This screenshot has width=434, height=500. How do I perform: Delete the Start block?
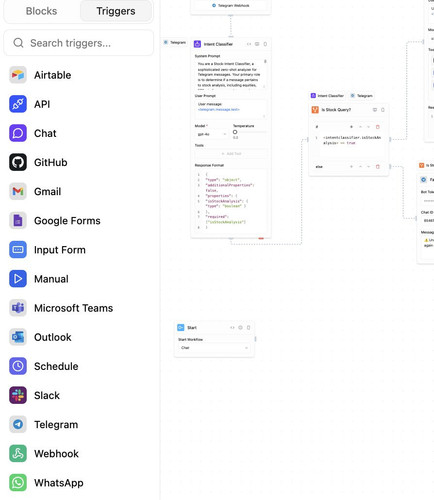pyautogui.click(x=248, y=327)
